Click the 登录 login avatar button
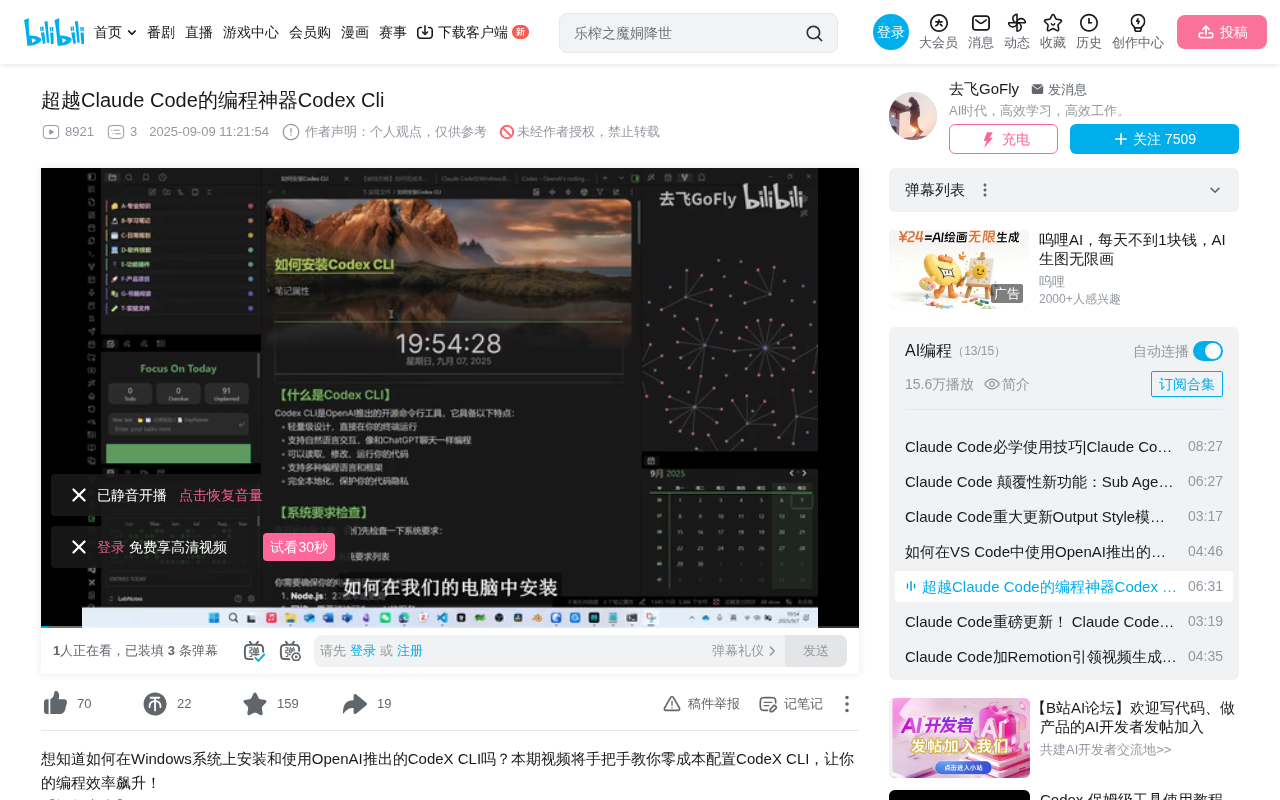The height and width of the screenshot is (800, 1280). [x=891, y=32]
